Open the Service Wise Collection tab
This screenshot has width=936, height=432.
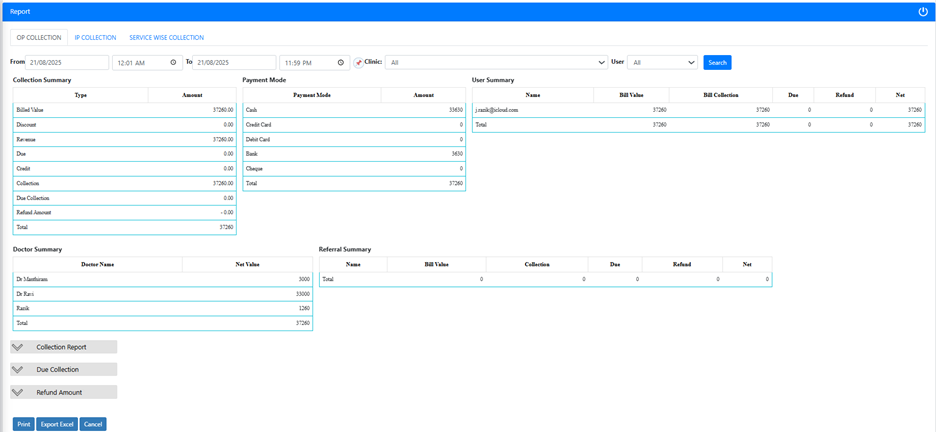166,37
